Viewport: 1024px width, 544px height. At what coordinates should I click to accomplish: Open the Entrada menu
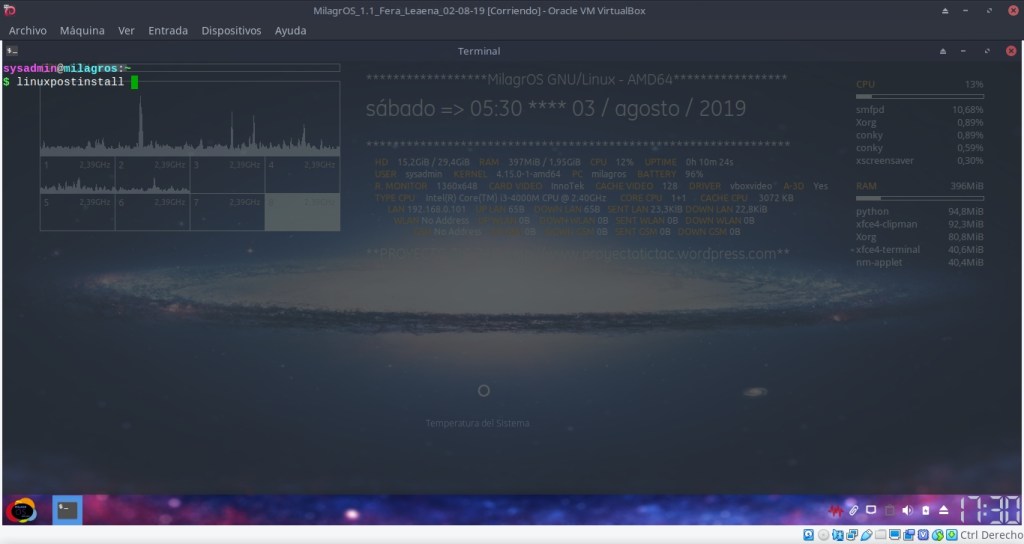click(x=168, y=31)
